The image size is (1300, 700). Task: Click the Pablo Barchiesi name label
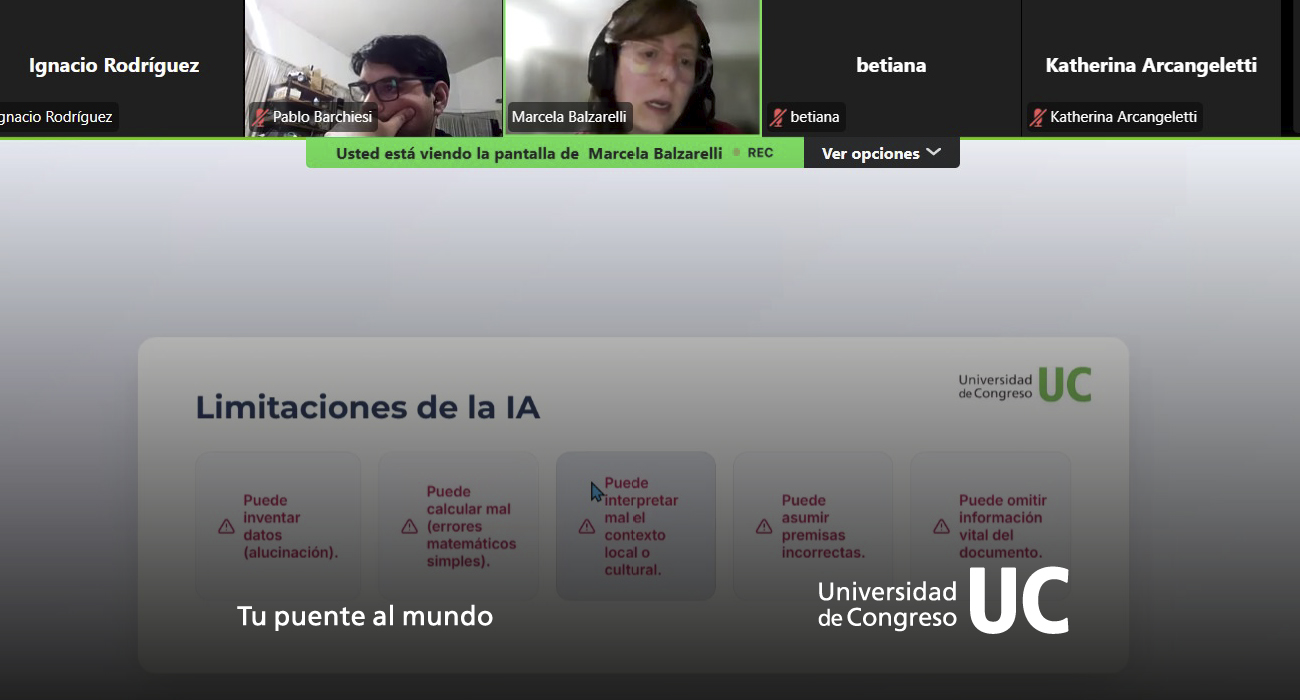pos(313,117)
